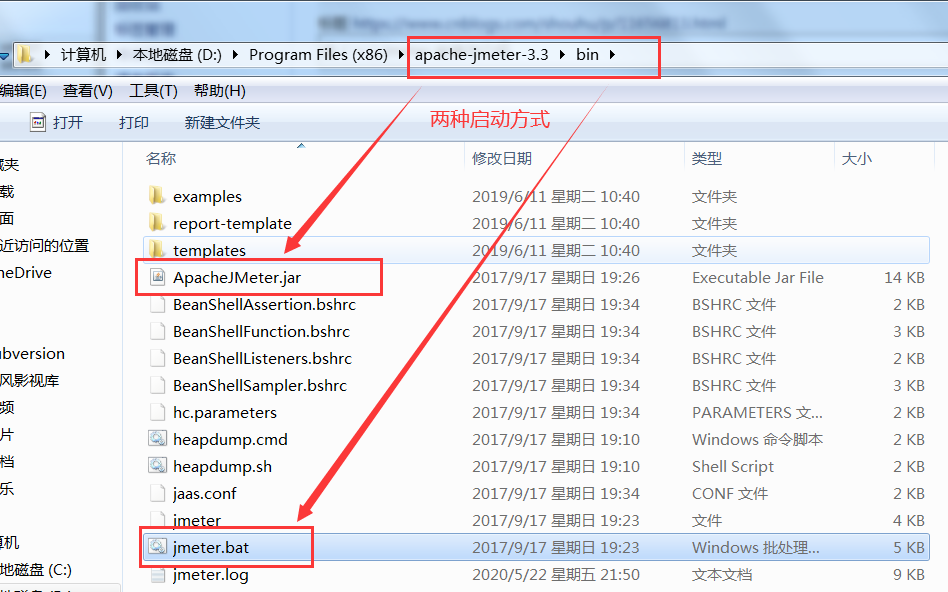This screenshot has height=592, width=948.
Task: Select the file named jmeter without extension
Action: (x=197, y=520)
